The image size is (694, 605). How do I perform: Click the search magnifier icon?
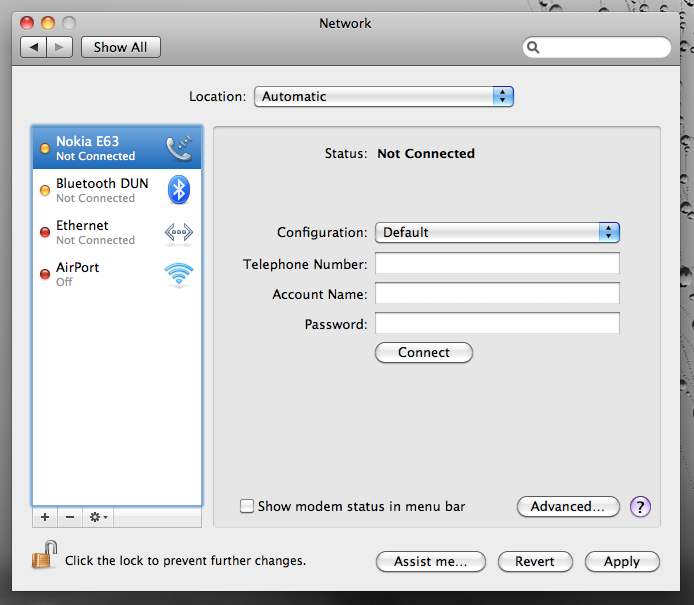(533, 47)
